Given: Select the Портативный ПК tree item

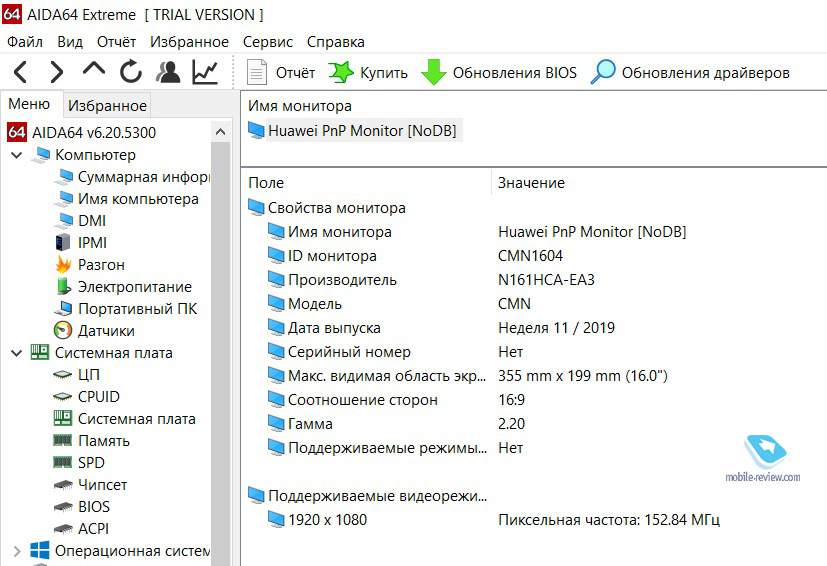Looking at the screenshot, I should (126, 309).
